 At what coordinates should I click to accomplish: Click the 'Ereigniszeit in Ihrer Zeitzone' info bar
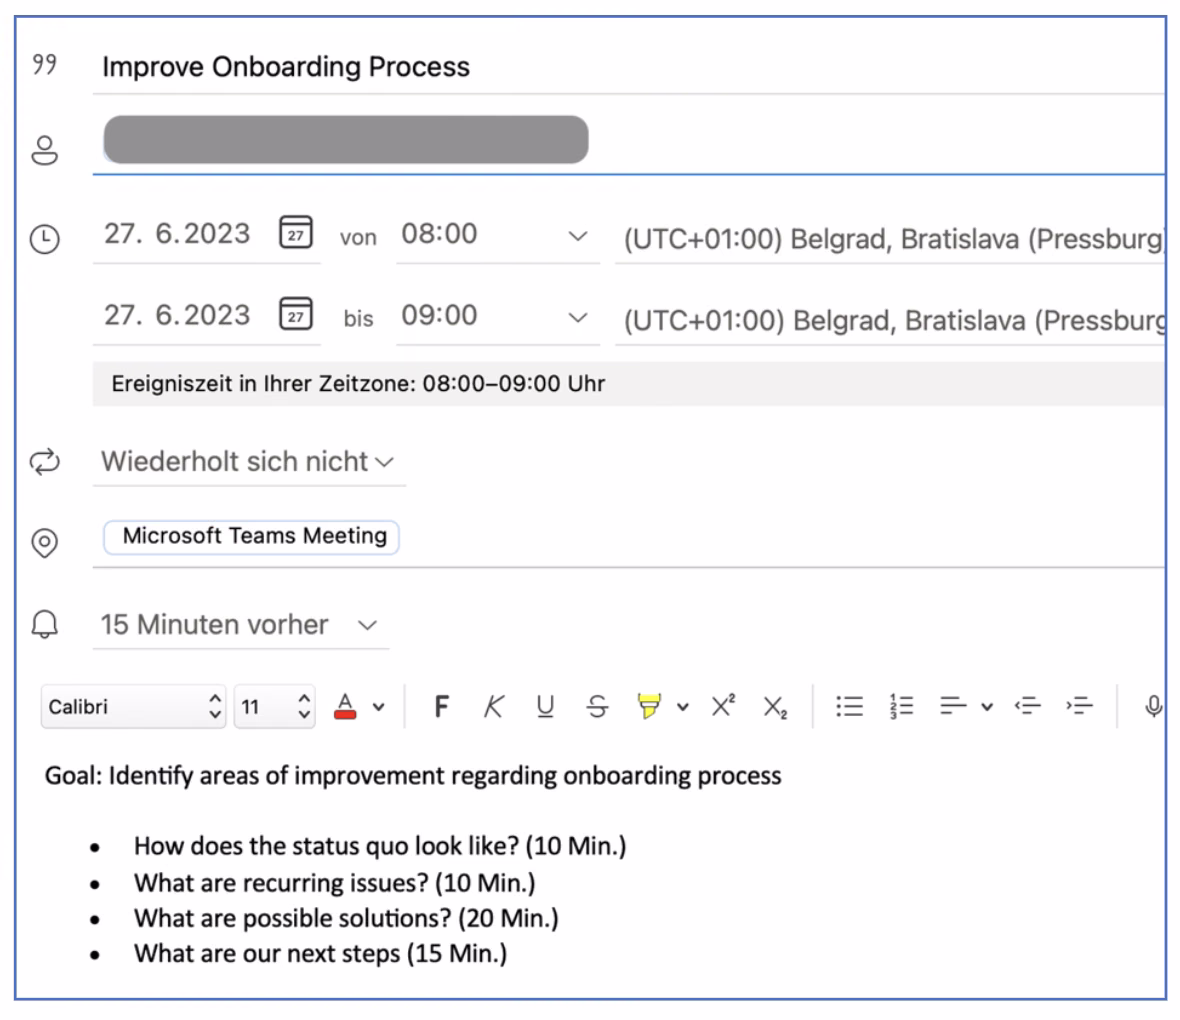[x=628, y=384]
